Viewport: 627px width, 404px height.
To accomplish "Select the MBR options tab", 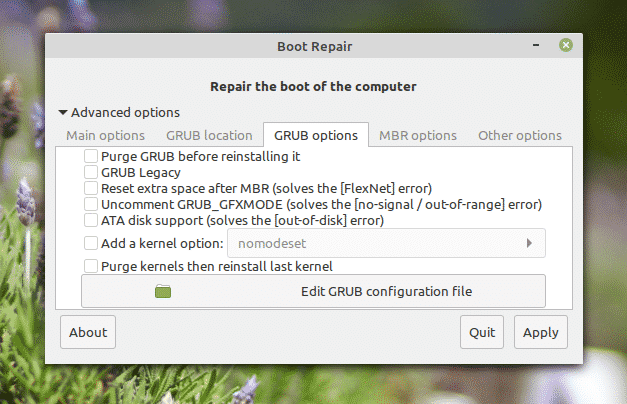I will tap(417, 135).
